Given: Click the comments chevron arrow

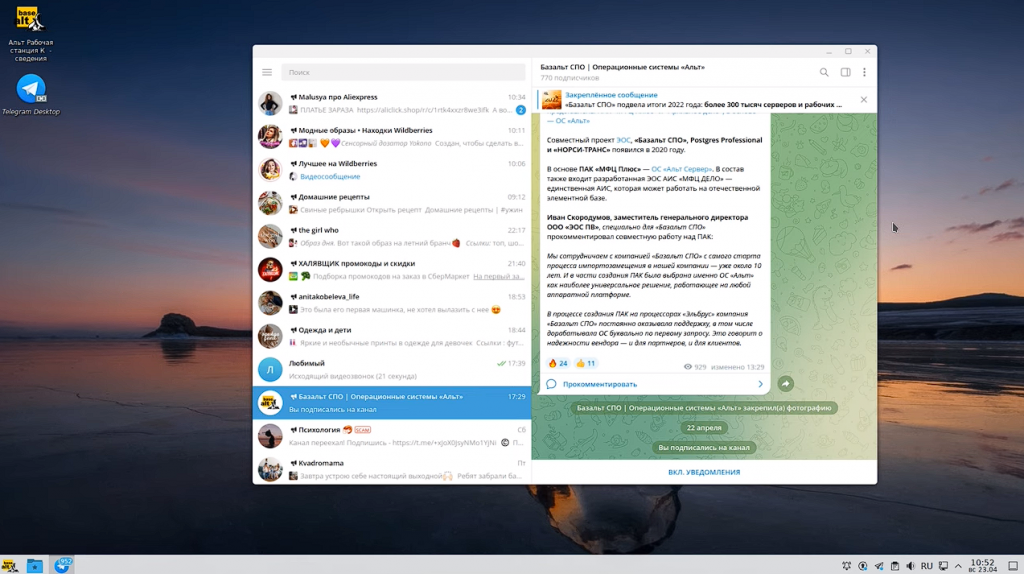Looking at the screenshot, I should coord(760,384).
